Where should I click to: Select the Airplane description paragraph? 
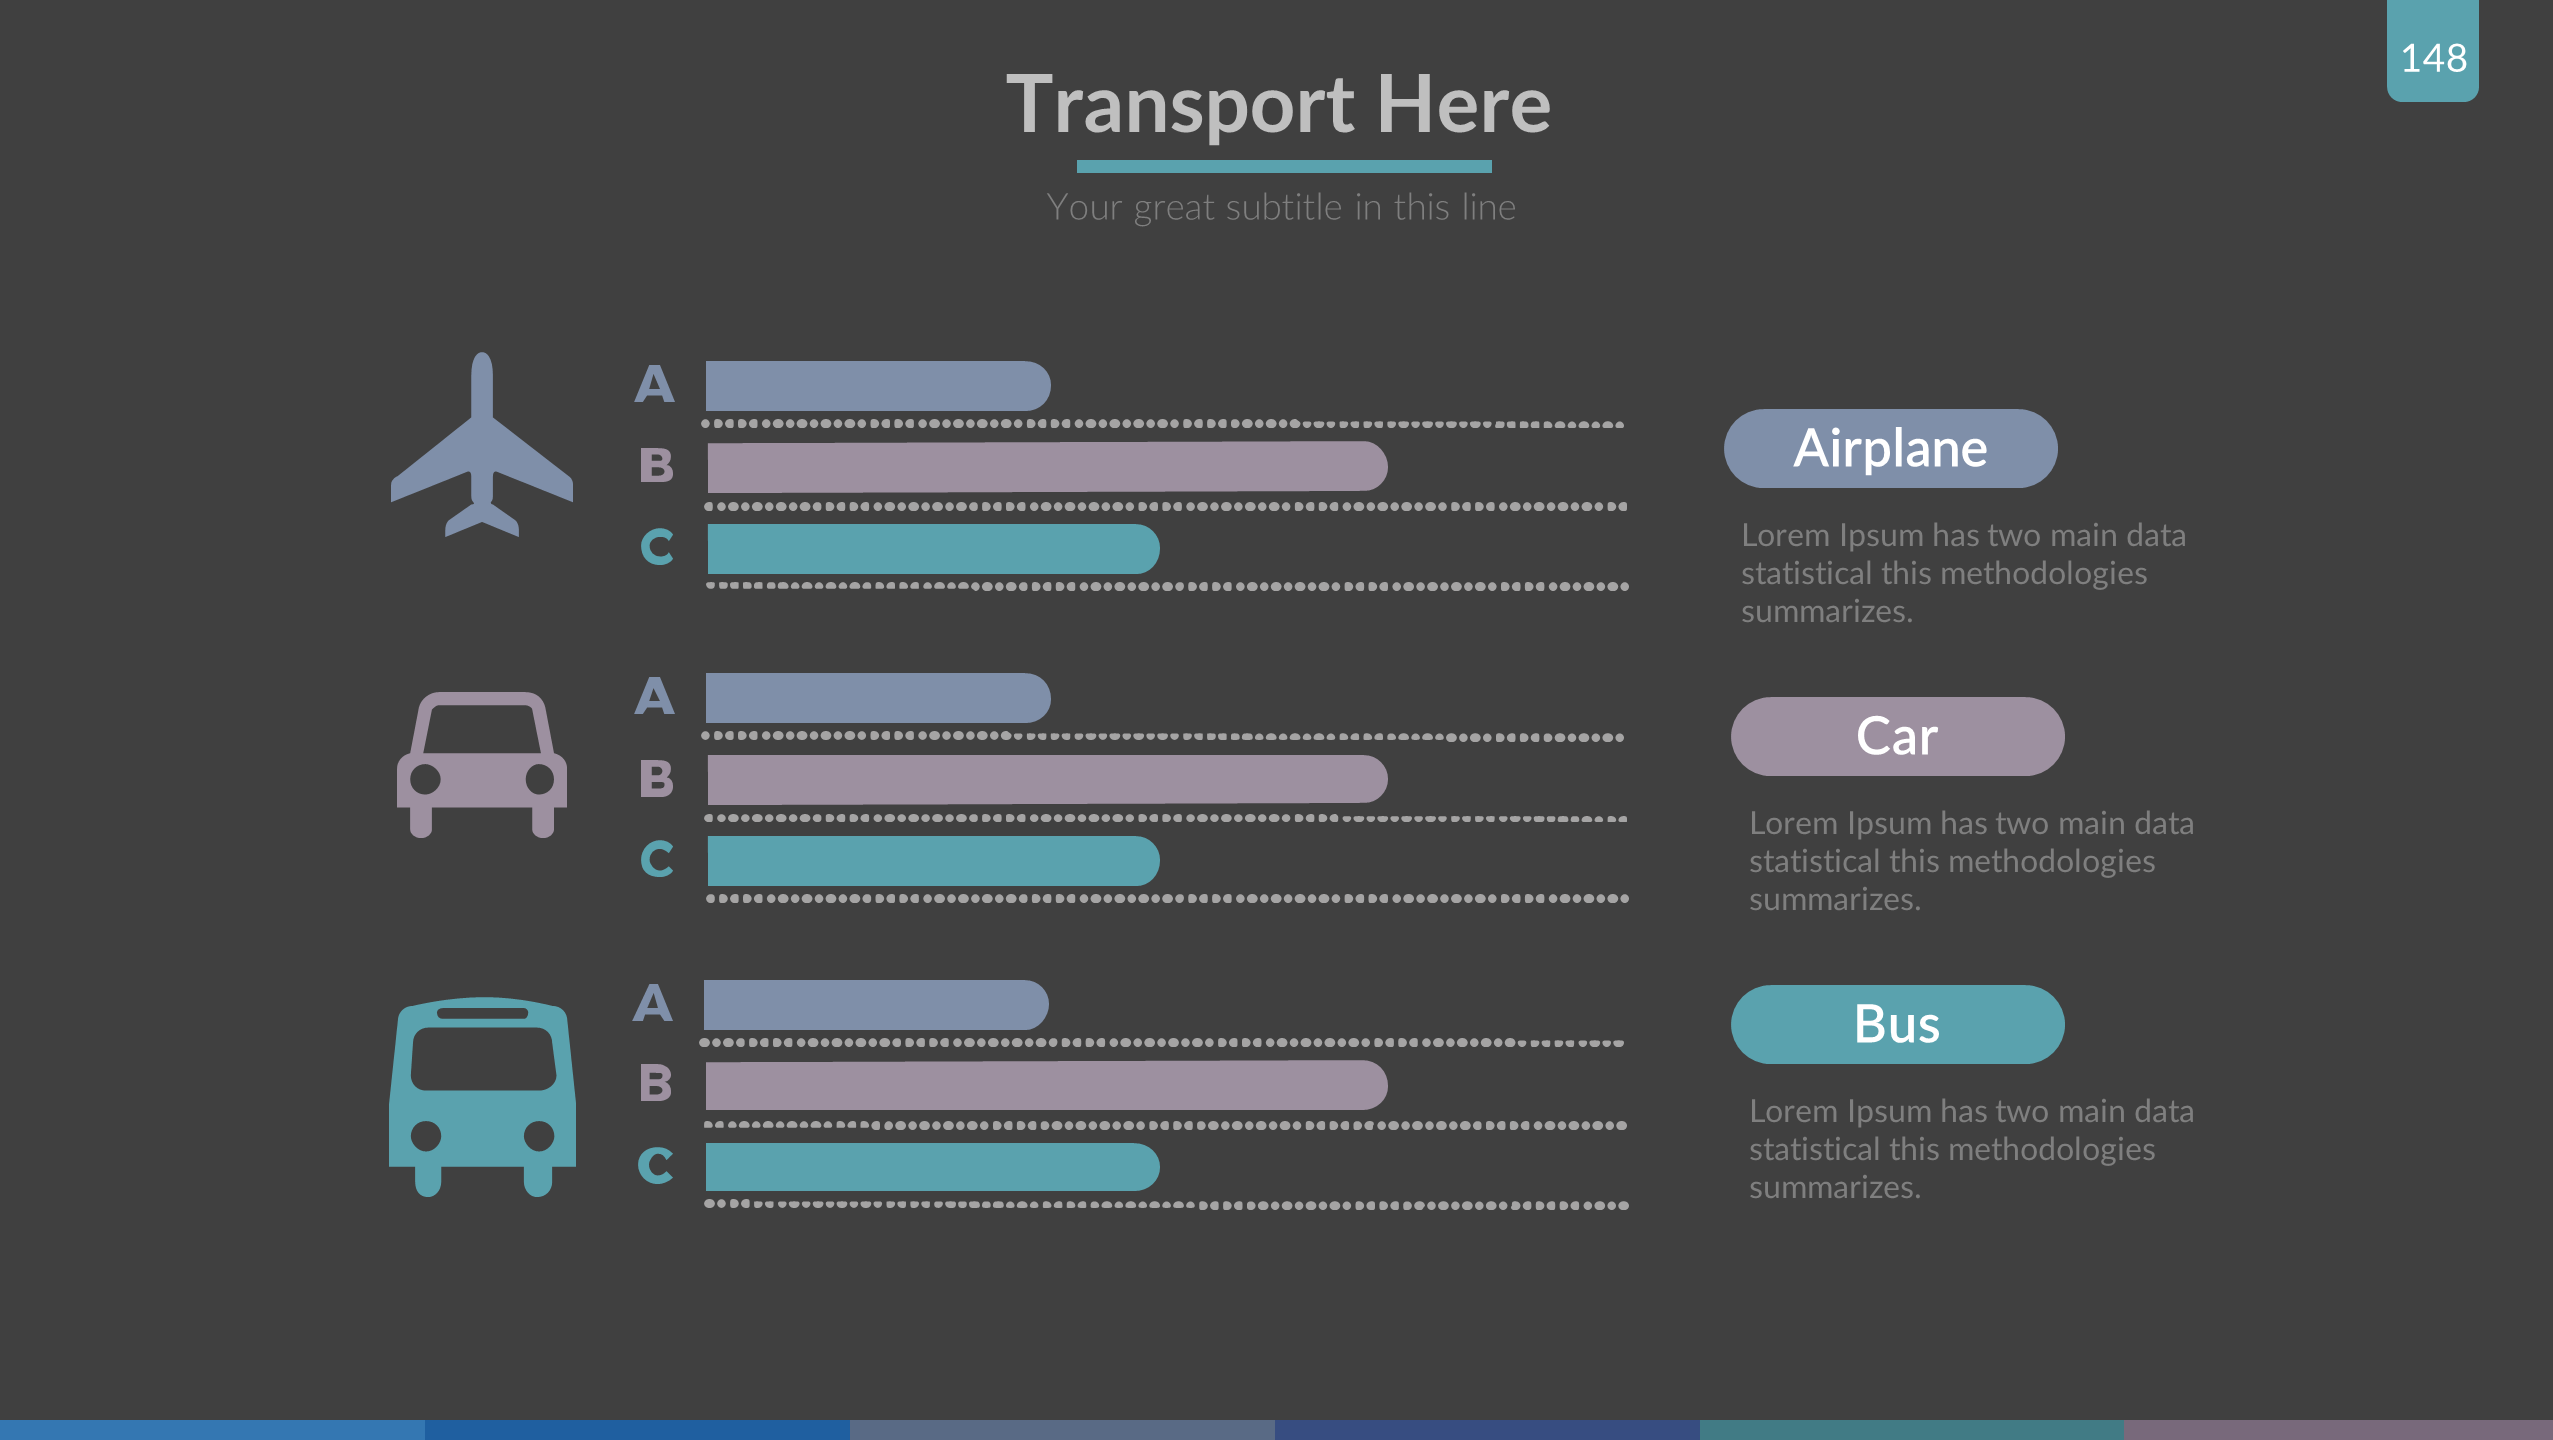pos(1962,573)
